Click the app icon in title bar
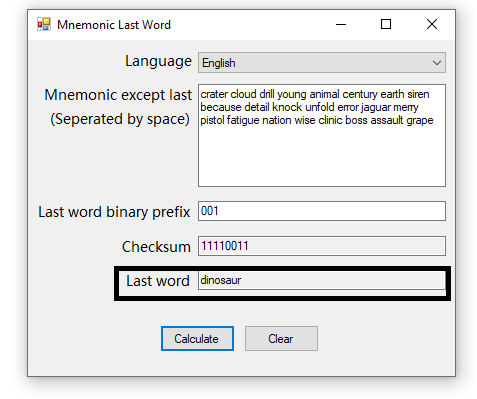Image resolution: width=477 pixels, height=399 pixels. [x=44, y=24]
